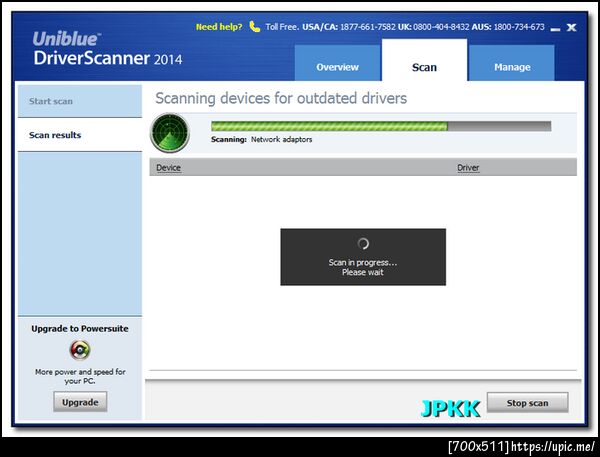Click 'Scan in progress...' message

[x=363, y=263]
